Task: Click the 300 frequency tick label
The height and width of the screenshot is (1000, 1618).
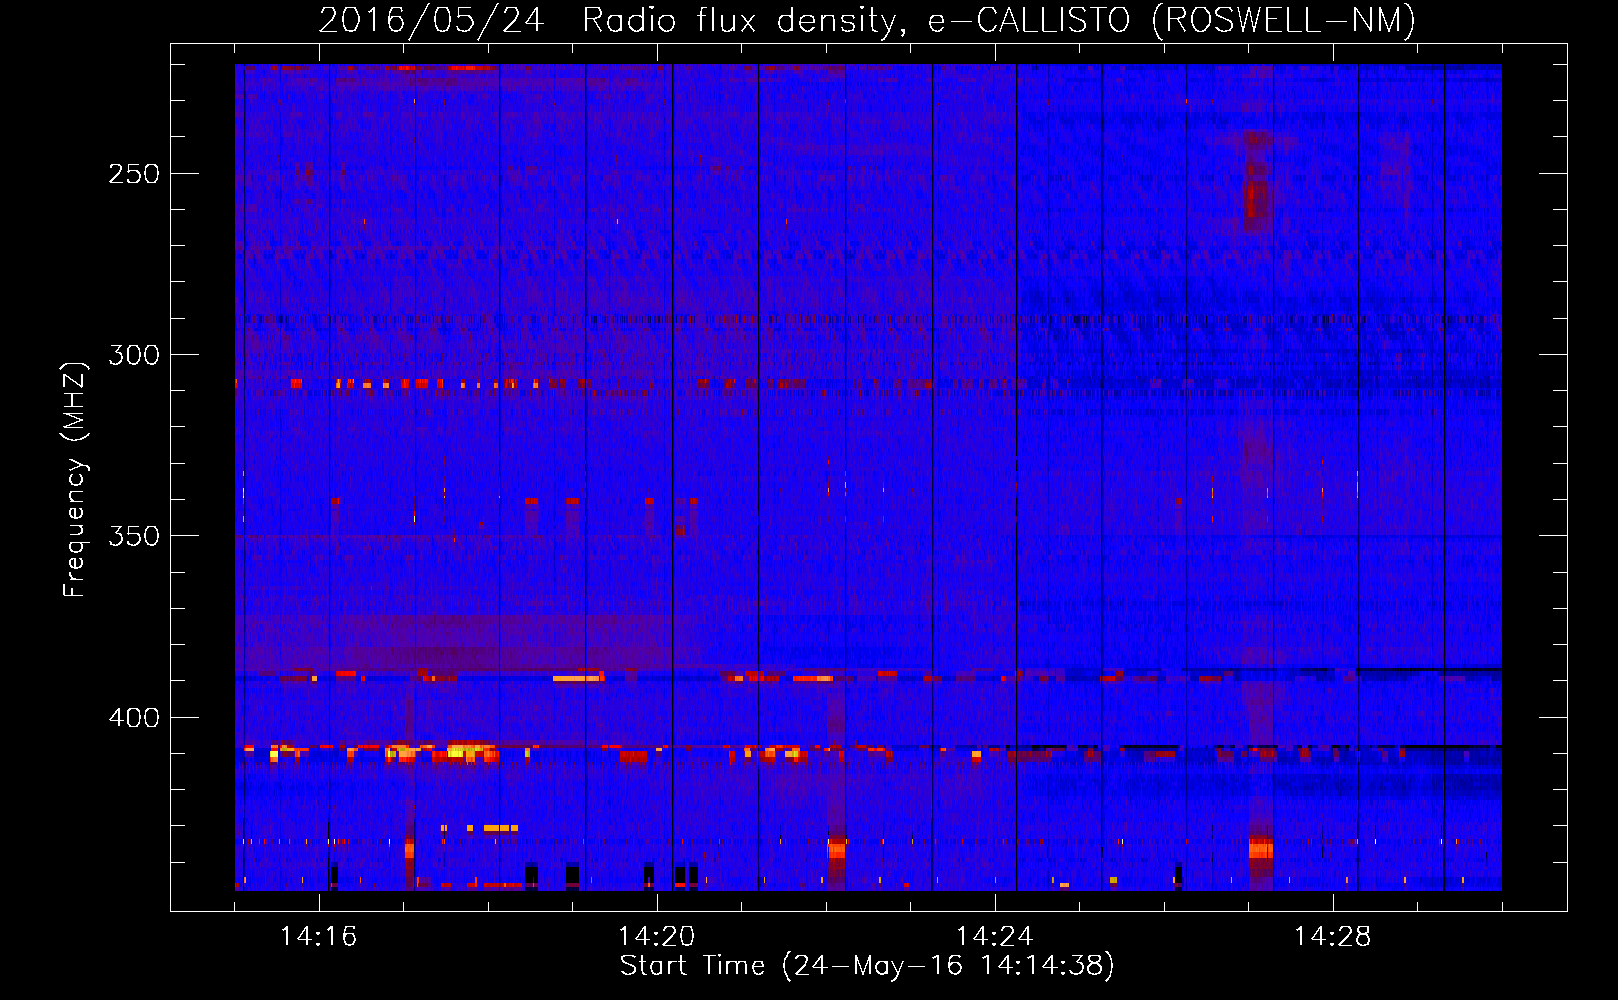Action: 134,355
